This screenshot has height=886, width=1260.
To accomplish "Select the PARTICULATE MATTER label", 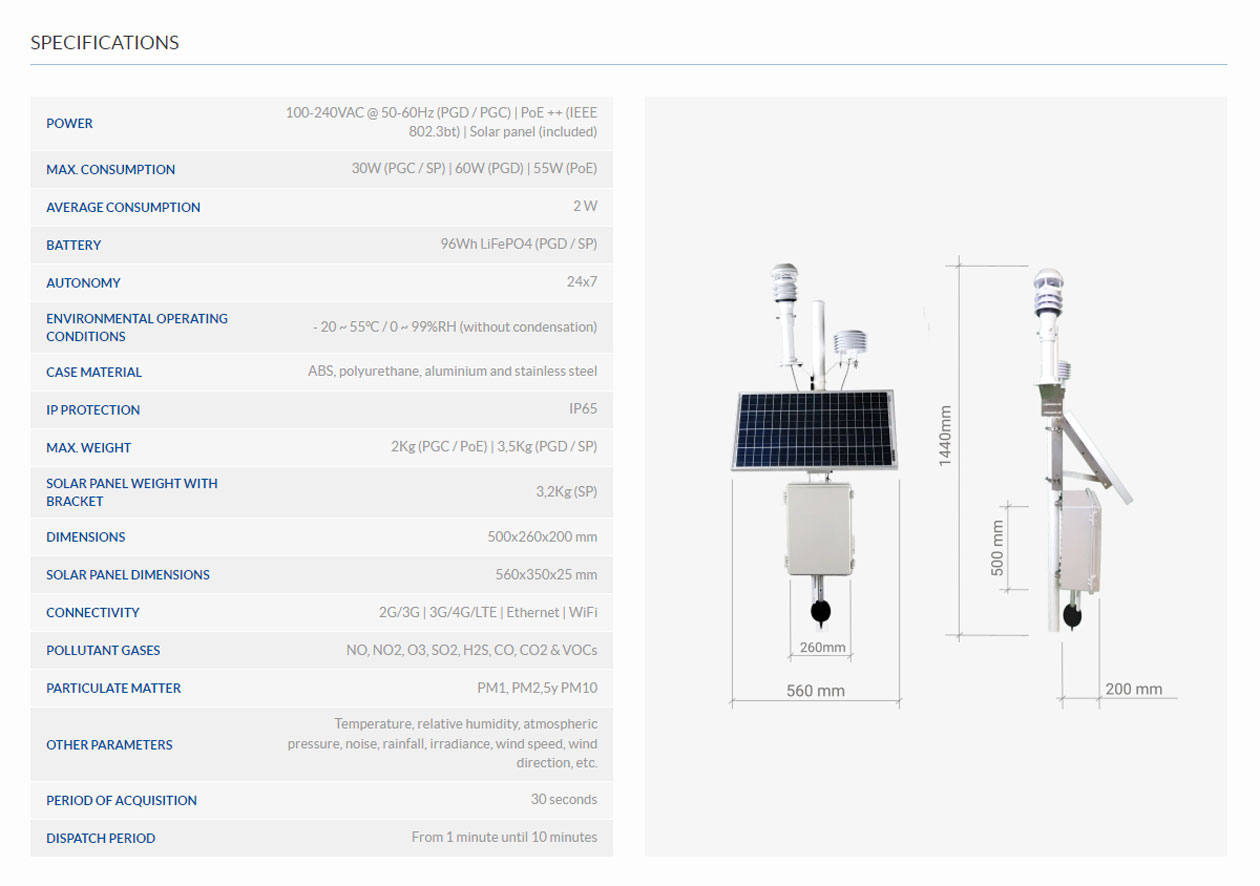I will click(113, 689).
